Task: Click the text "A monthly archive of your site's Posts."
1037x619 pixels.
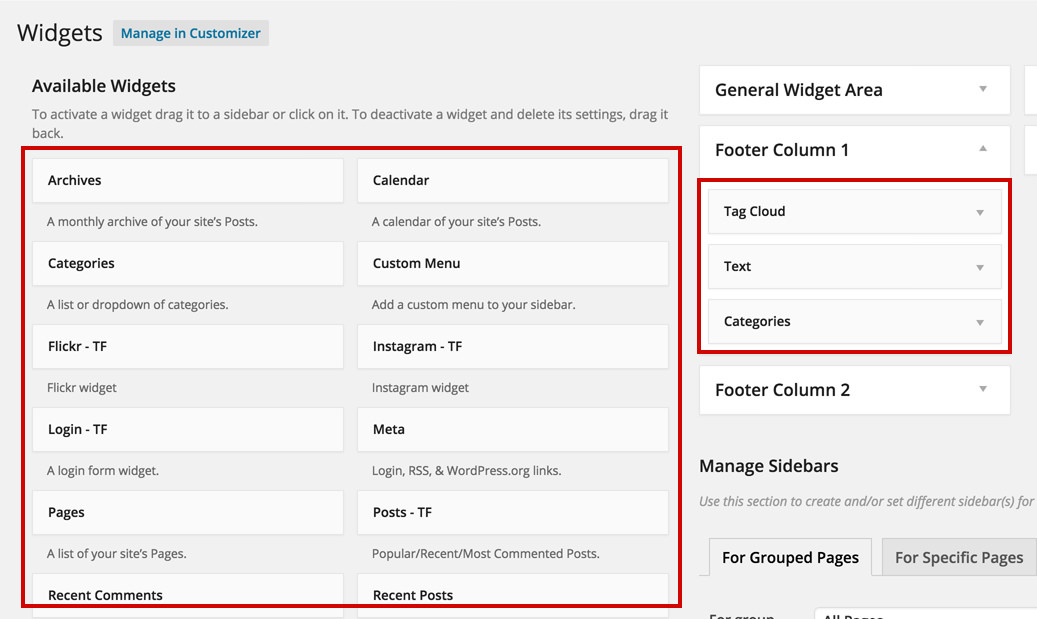Action: click(152, 222)
